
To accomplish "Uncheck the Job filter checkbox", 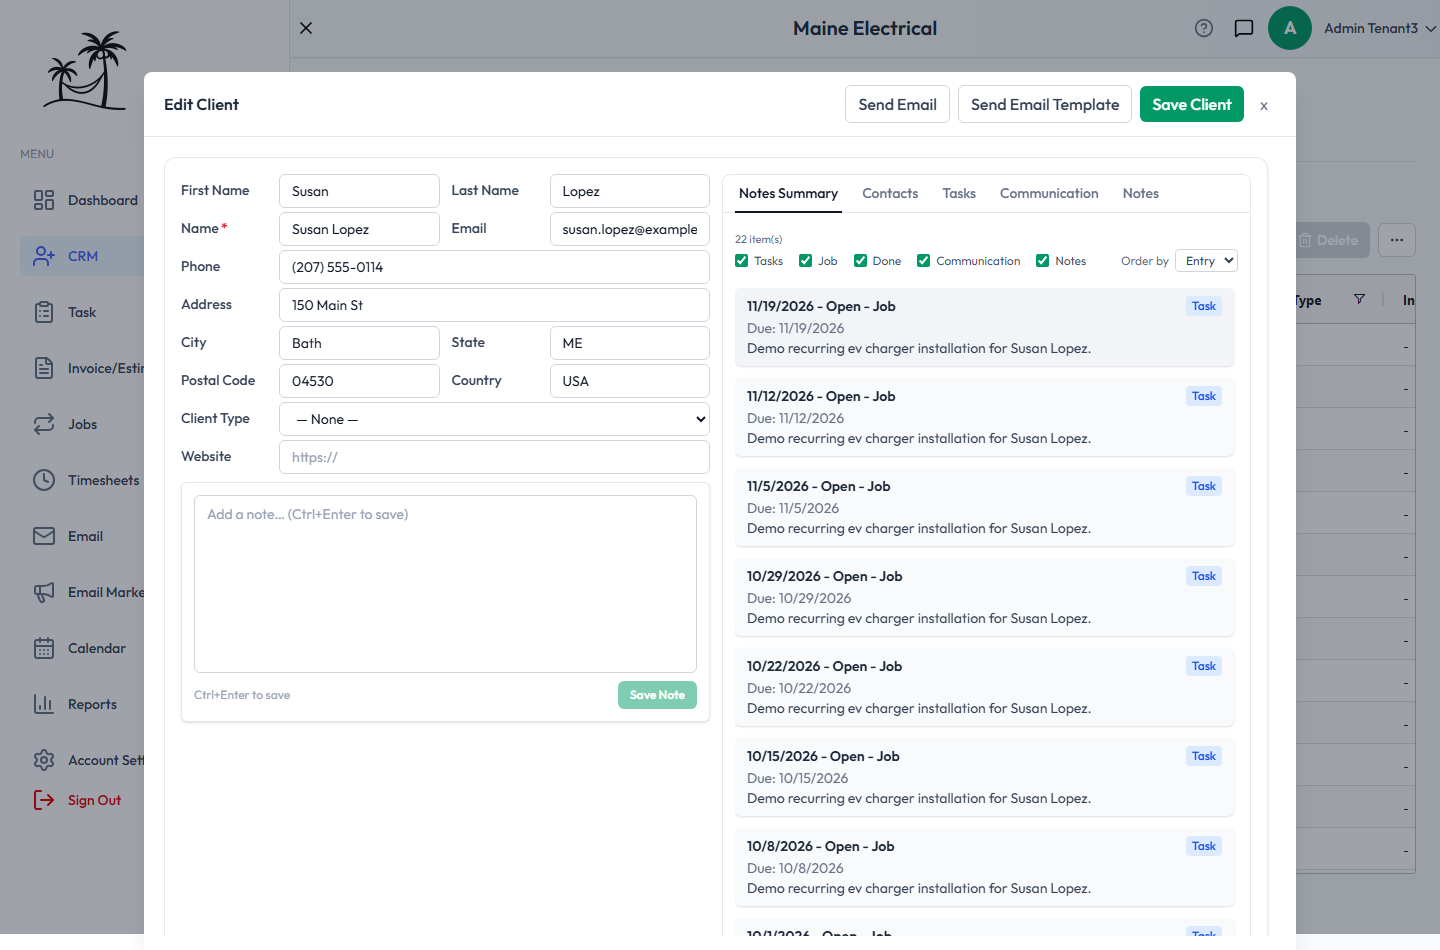I will pyautogui.click(x=806, y=261).
